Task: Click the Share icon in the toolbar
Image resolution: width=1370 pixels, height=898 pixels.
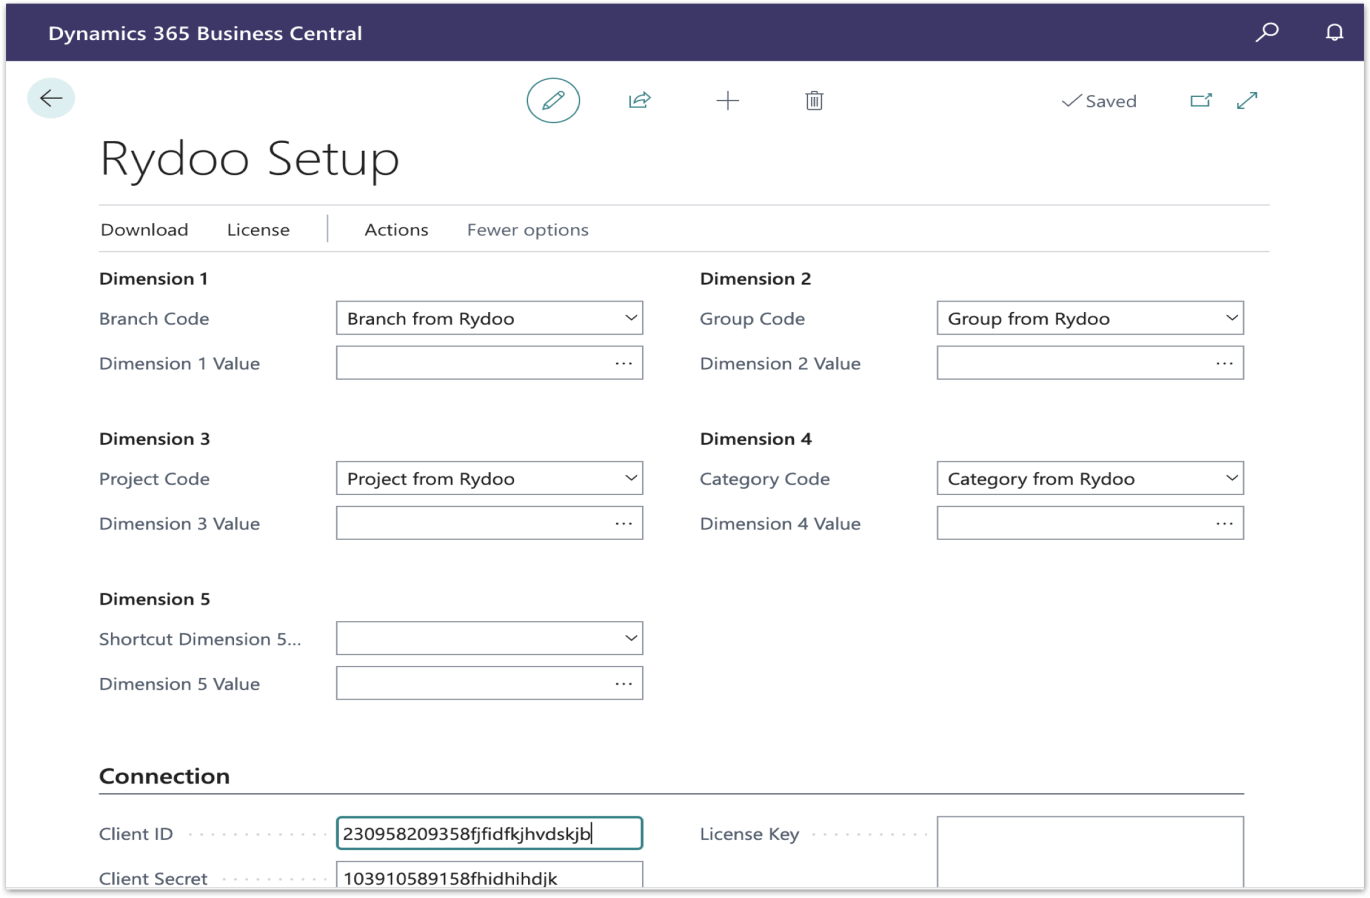Action: pyautogui.click(x=639, y=100)
